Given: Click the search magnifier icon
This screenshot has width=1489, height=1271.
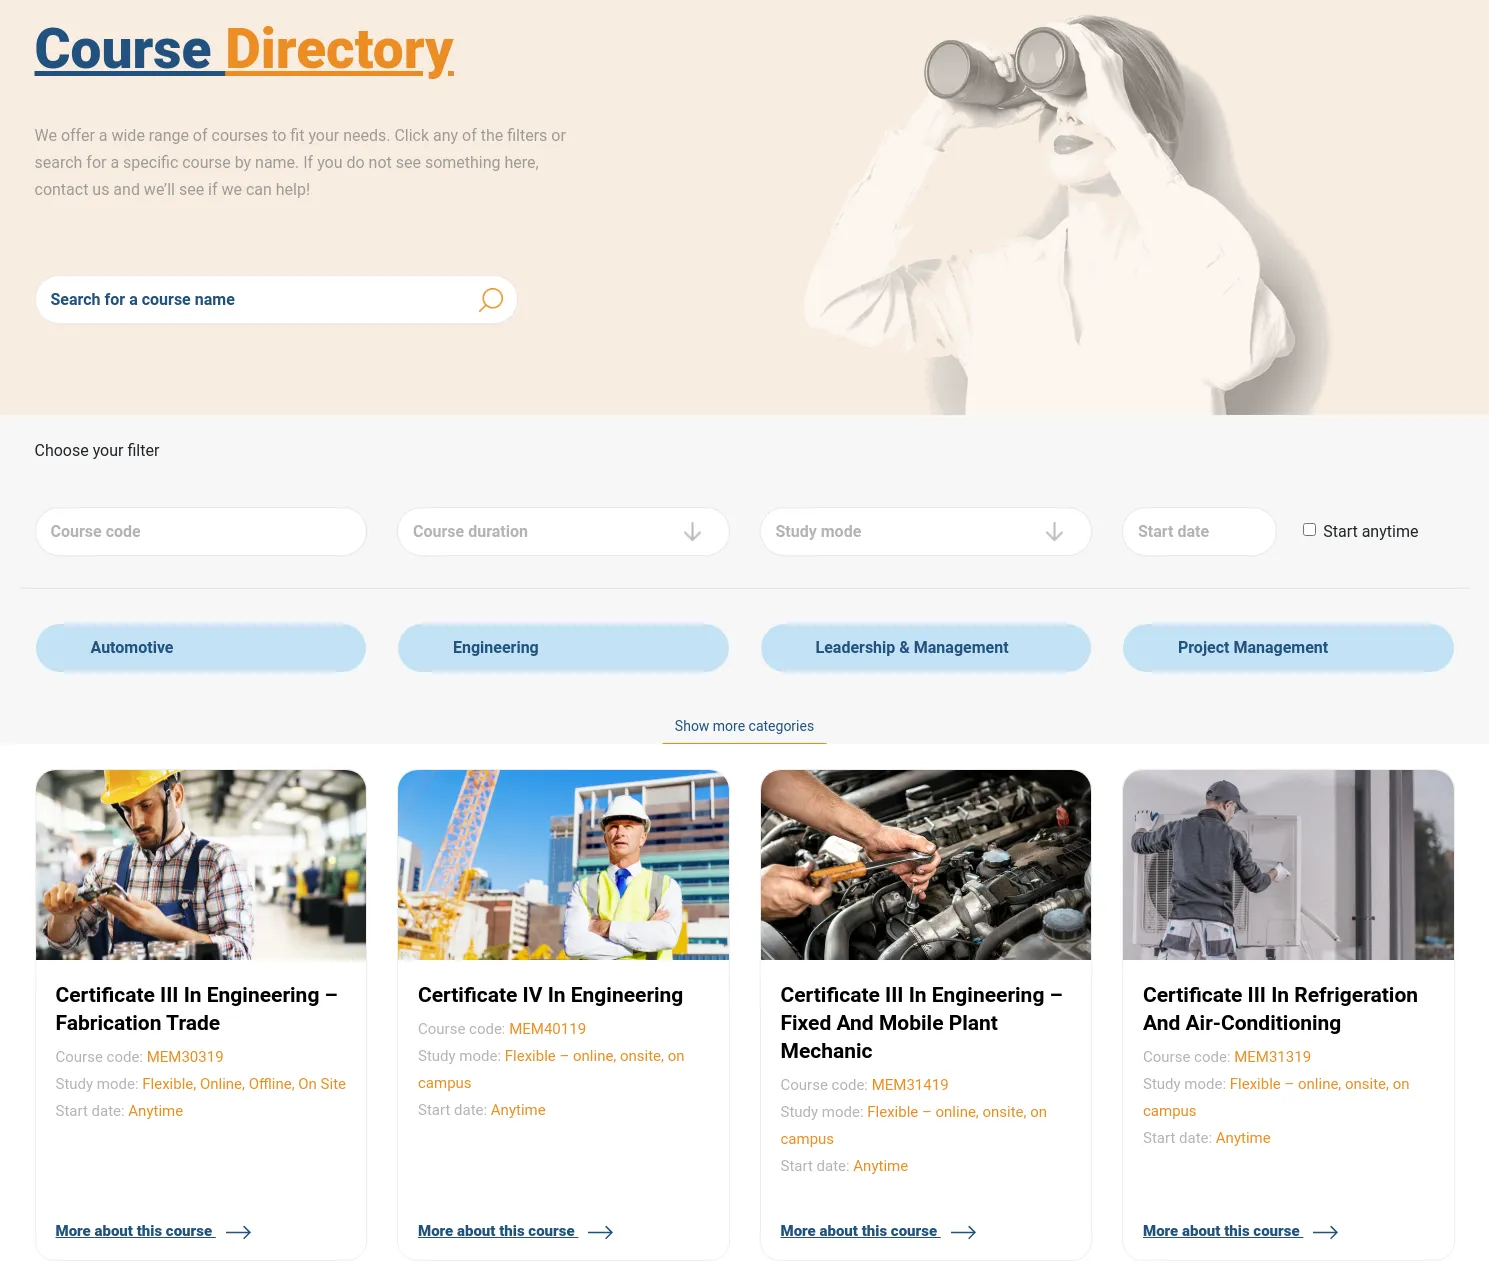Looking at the screenshot, I should [x=490, y=300].
